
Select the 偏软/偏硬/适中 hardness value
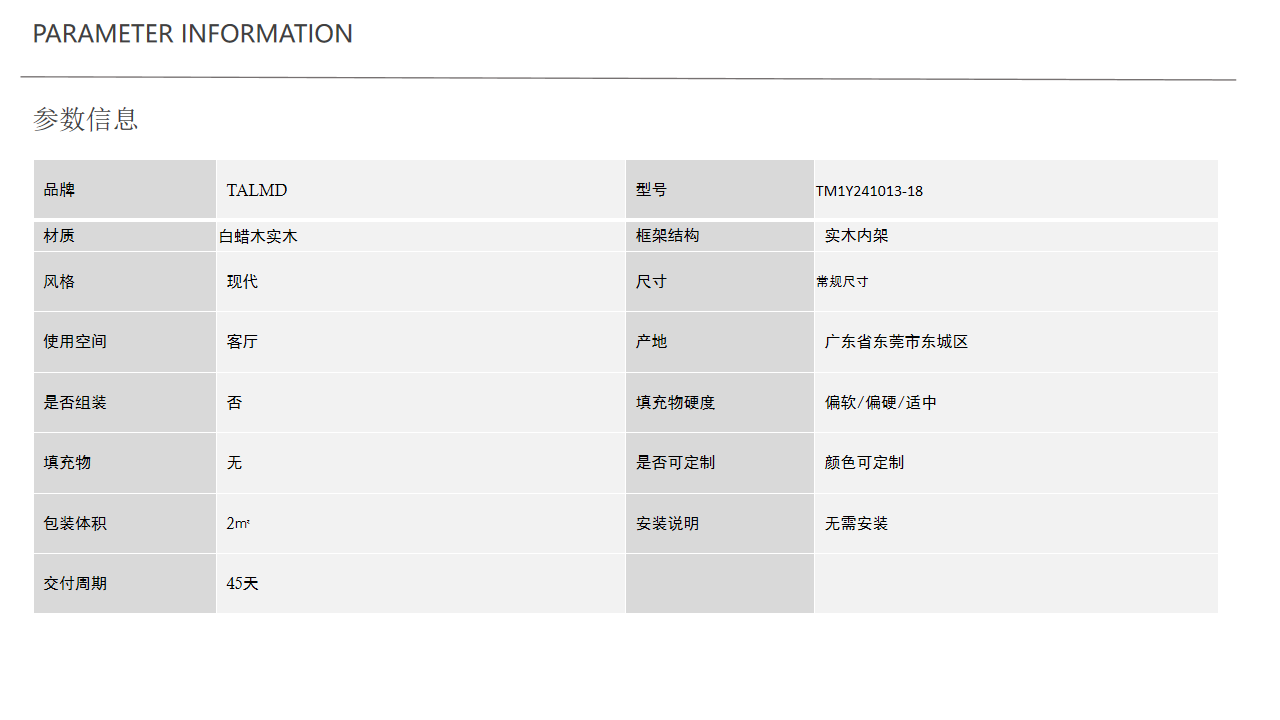click(880, 403)
